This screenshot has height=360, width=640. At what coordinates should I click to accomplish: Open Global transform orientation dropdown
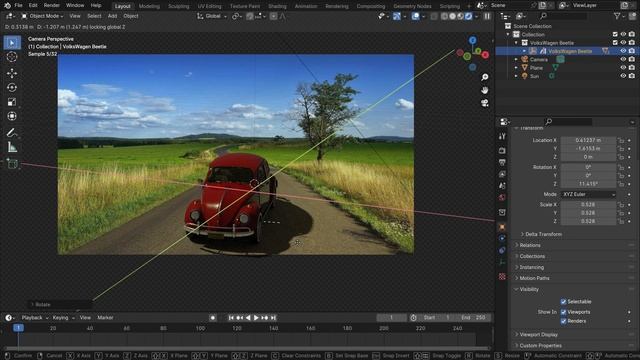pyautogui.click(x=212, y=16)
